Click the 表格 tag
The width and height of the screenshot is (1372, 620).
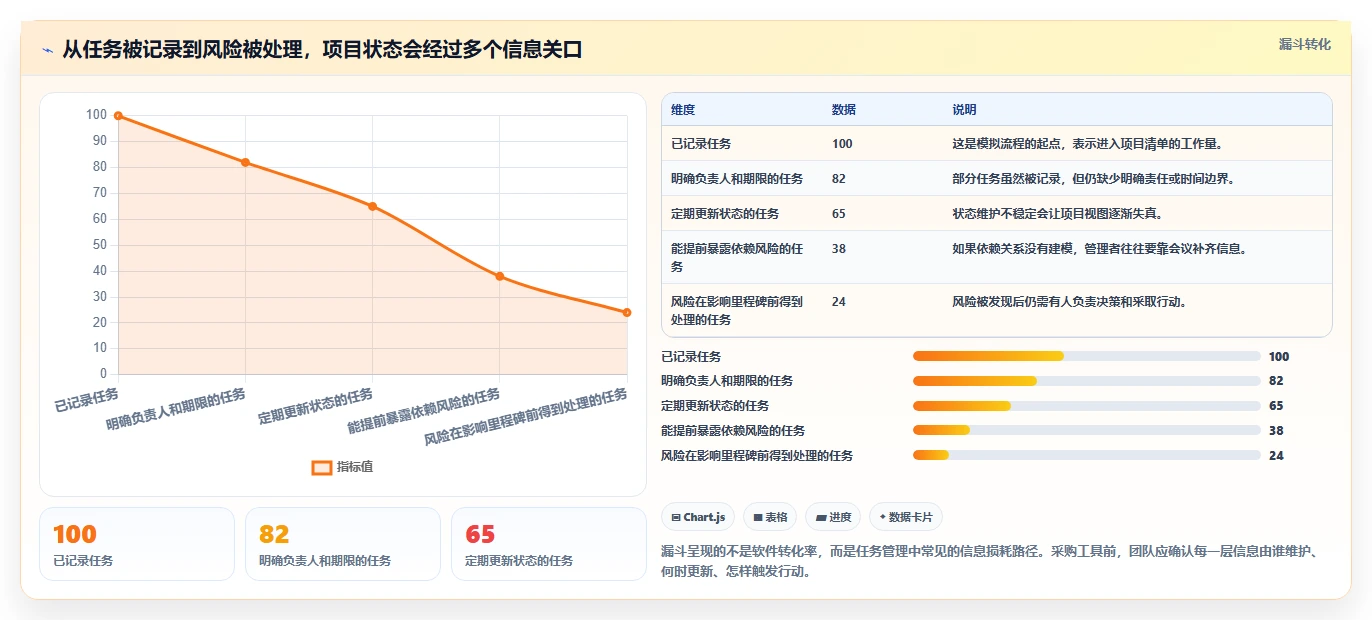[770, 517]
